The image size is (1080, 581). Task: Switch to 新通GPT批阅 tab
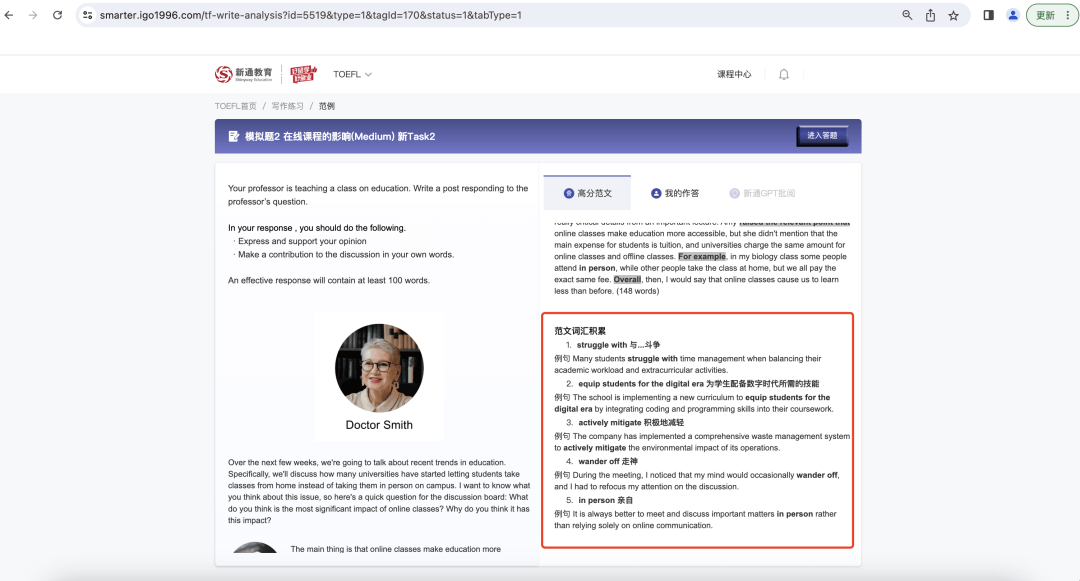(762, 193)
